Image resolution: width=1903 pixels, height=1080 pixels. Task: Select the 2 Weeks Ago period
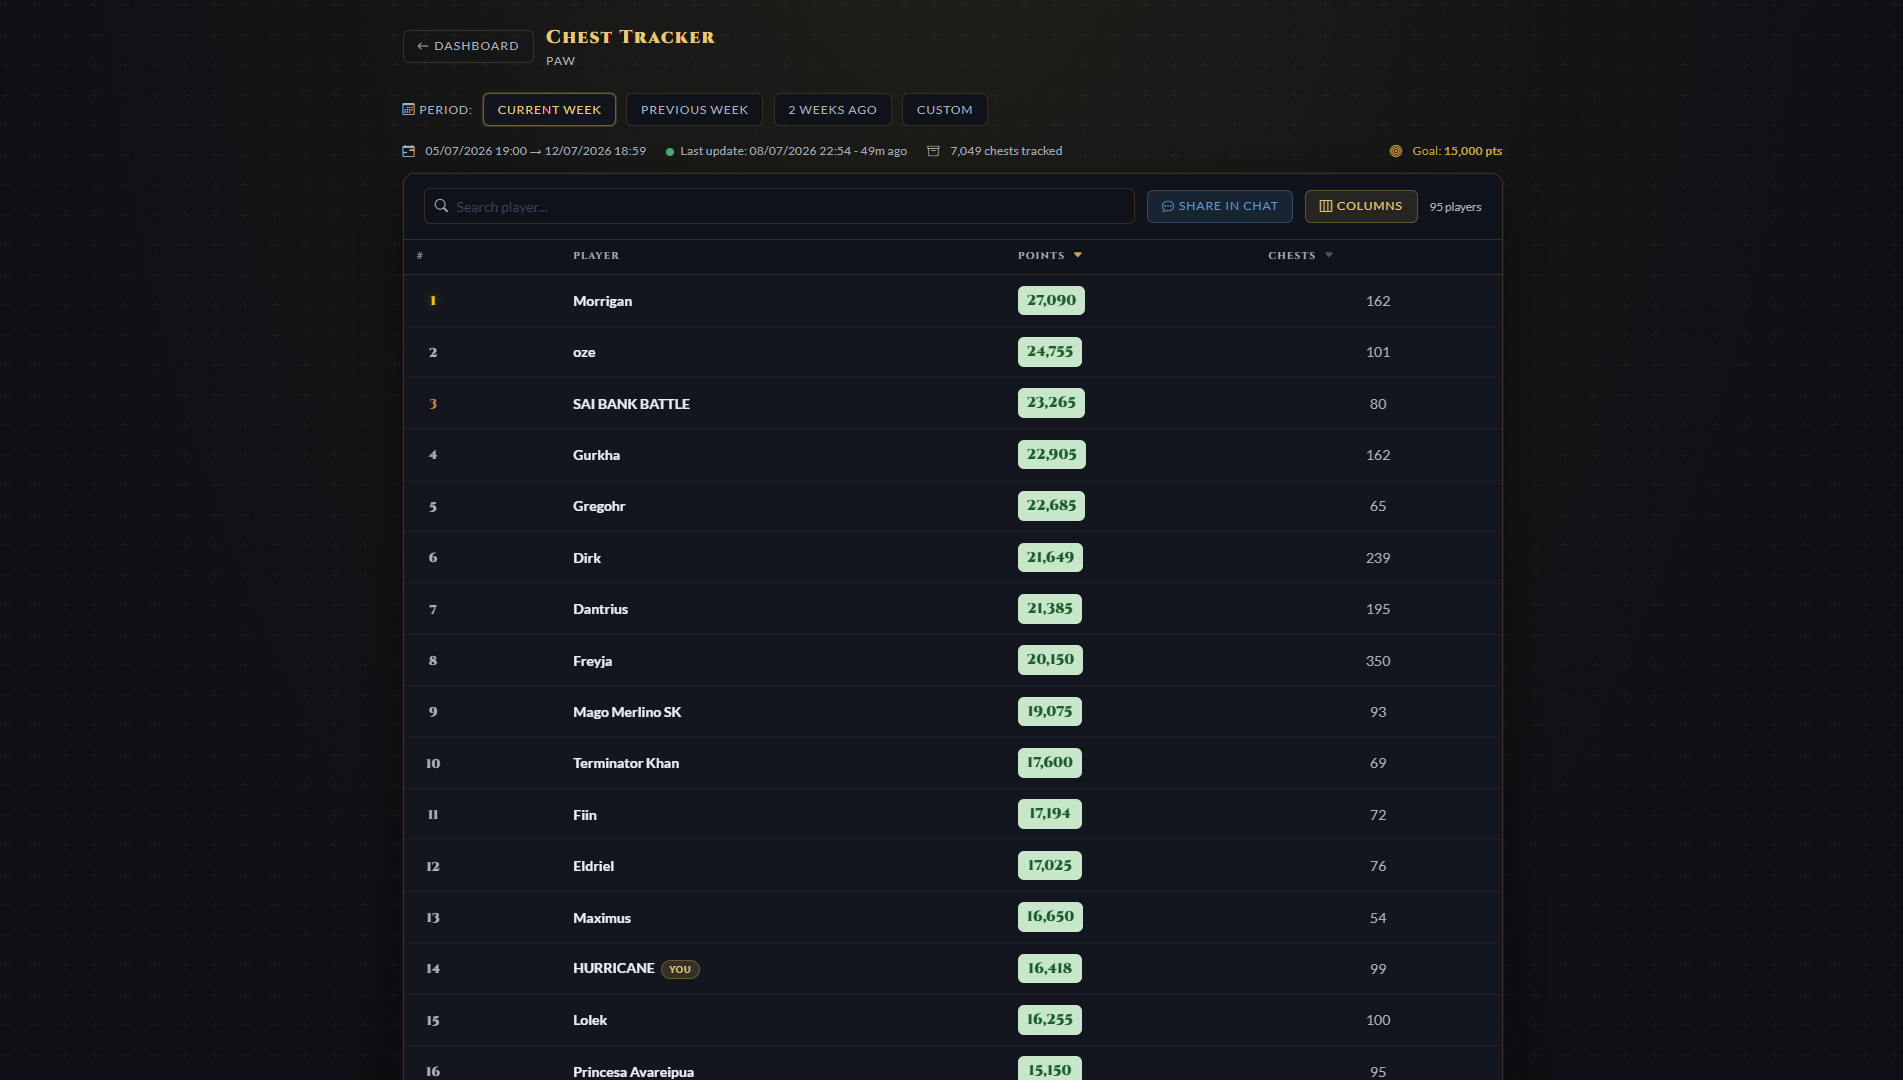832,110
